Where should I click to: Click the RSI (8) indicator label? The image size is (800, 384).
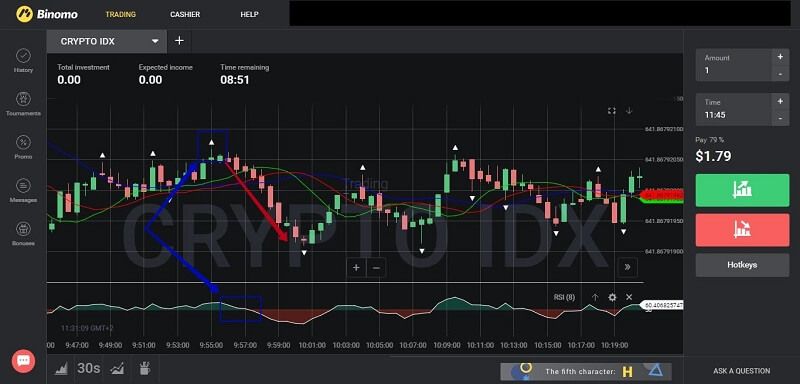point(564,297)
